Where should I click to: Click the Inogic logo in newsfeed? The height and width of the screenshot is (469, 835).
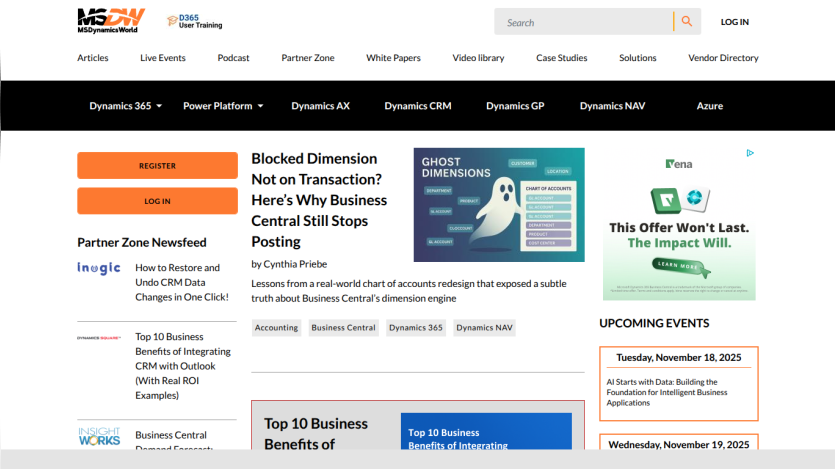coord(99,268)
